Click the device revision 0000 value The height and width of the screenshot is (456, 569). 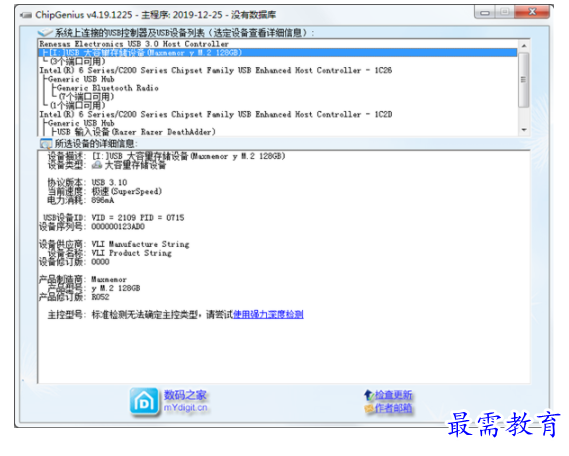100,262
